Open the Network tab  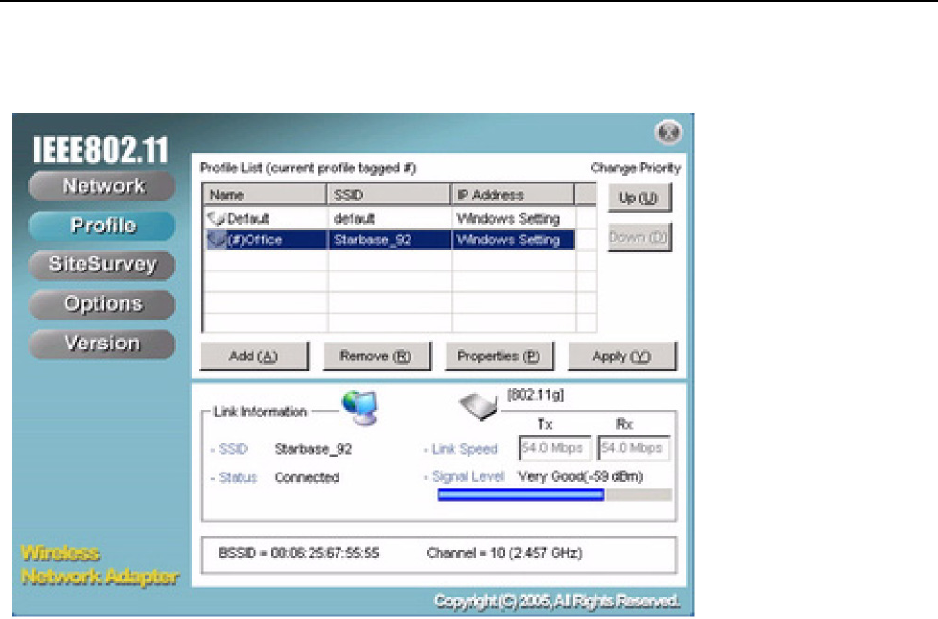tap(102, 186)
